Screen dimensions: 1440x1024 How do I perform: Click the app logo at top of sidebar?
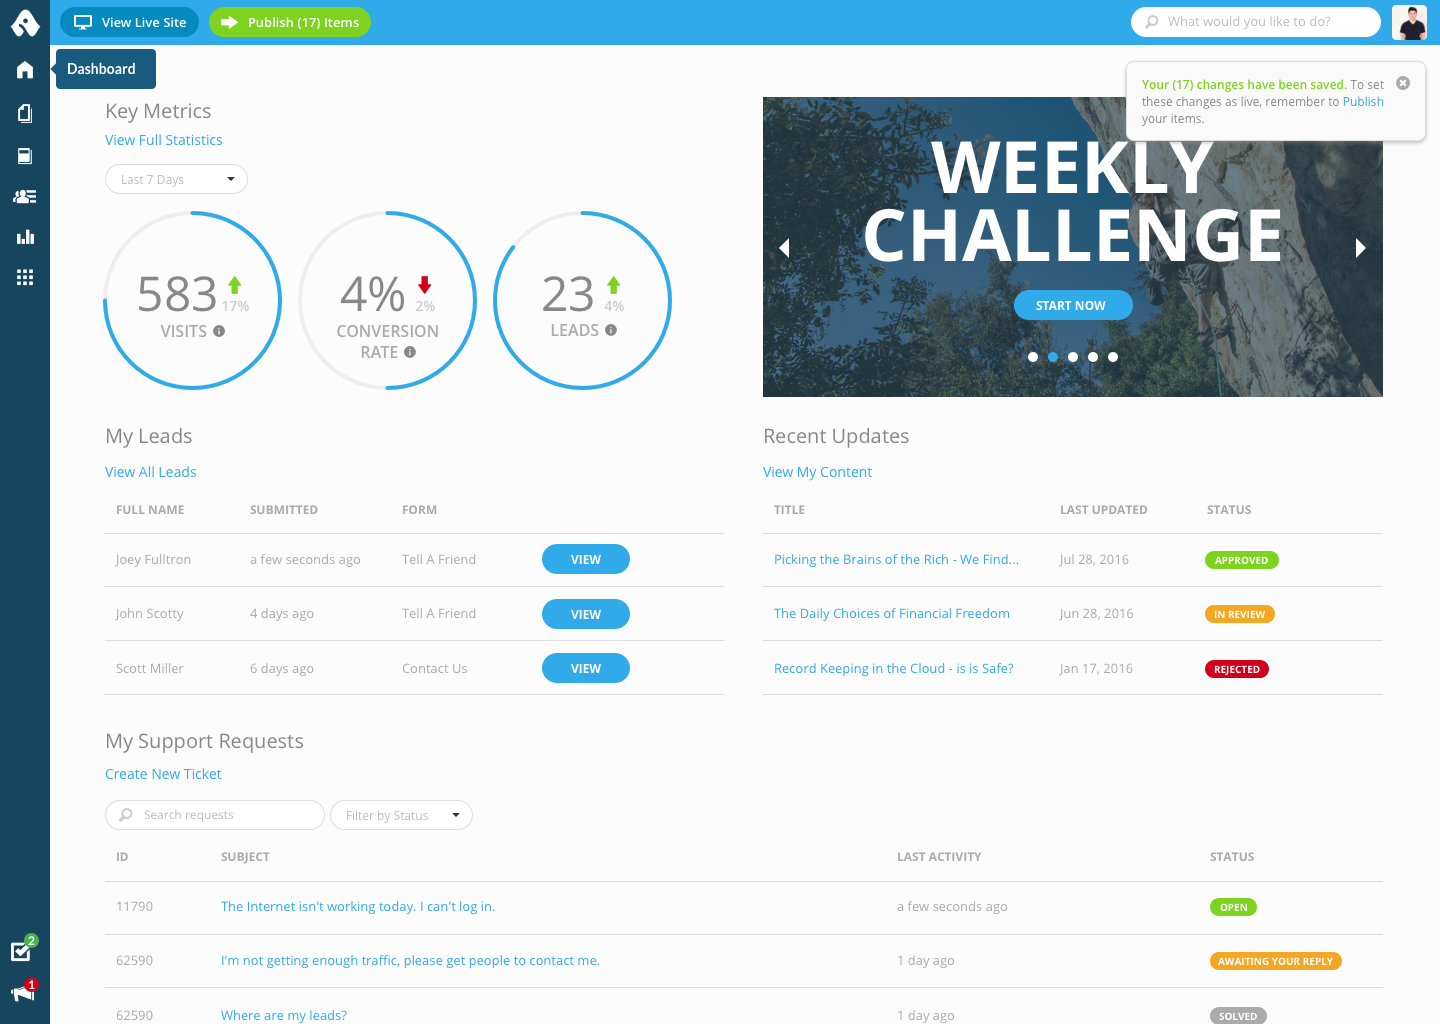tap(25, 22)
